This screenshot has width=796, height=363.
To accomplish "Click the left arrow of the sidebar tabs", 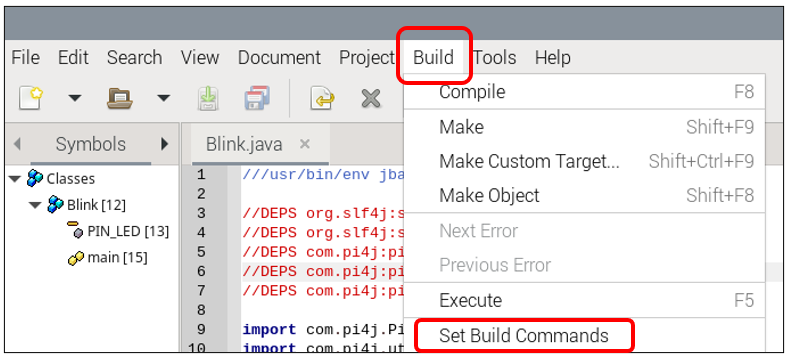I will pyautogui.click(x=17, y=144).
